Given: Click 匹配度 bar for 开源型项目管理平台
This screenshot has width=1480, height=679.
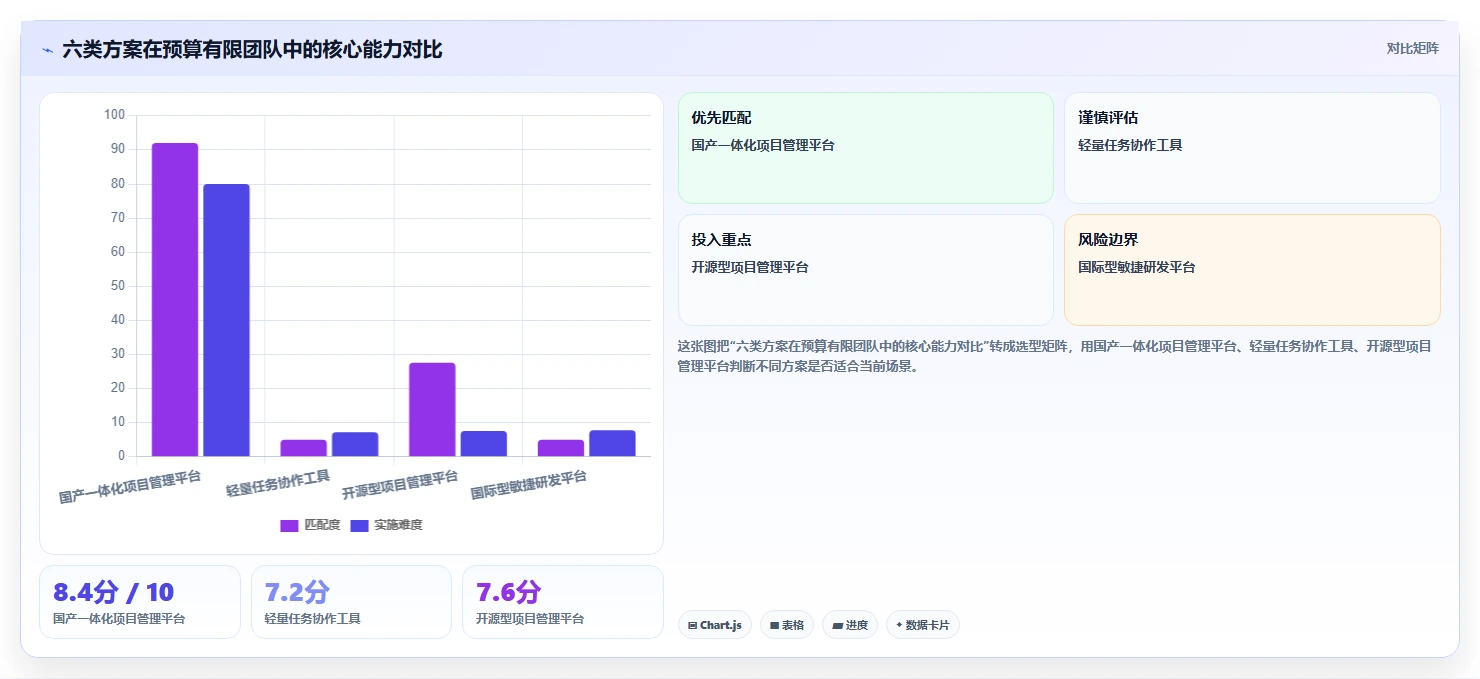Looking at the screenshot, I should tap(432, 410).
